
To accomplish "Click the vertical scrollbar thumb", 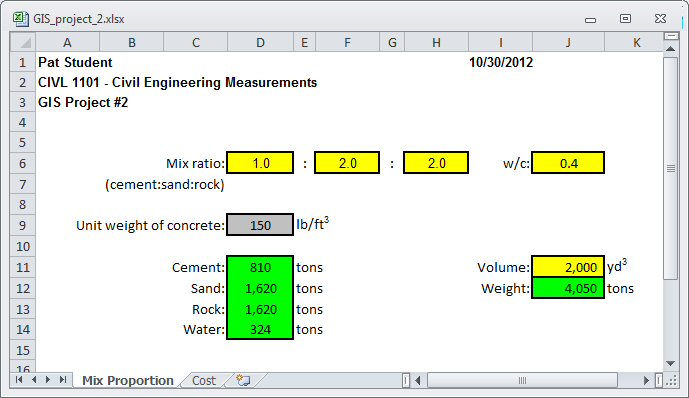I will (671, 168).
